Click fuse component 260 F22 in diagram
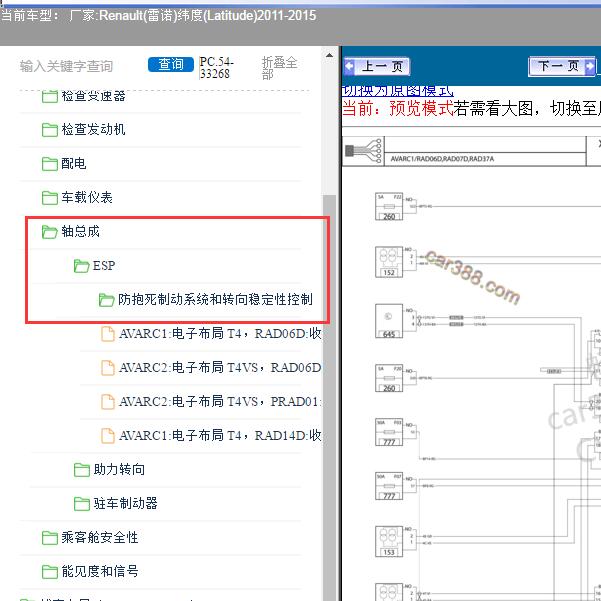This screenshot has width=601, height=601. pos(389,206)
